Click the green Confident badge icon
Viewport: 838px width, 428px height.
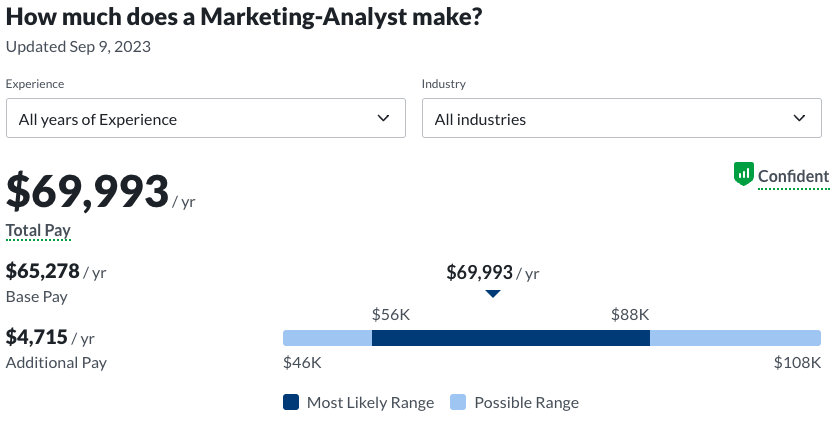click(743, 174)
